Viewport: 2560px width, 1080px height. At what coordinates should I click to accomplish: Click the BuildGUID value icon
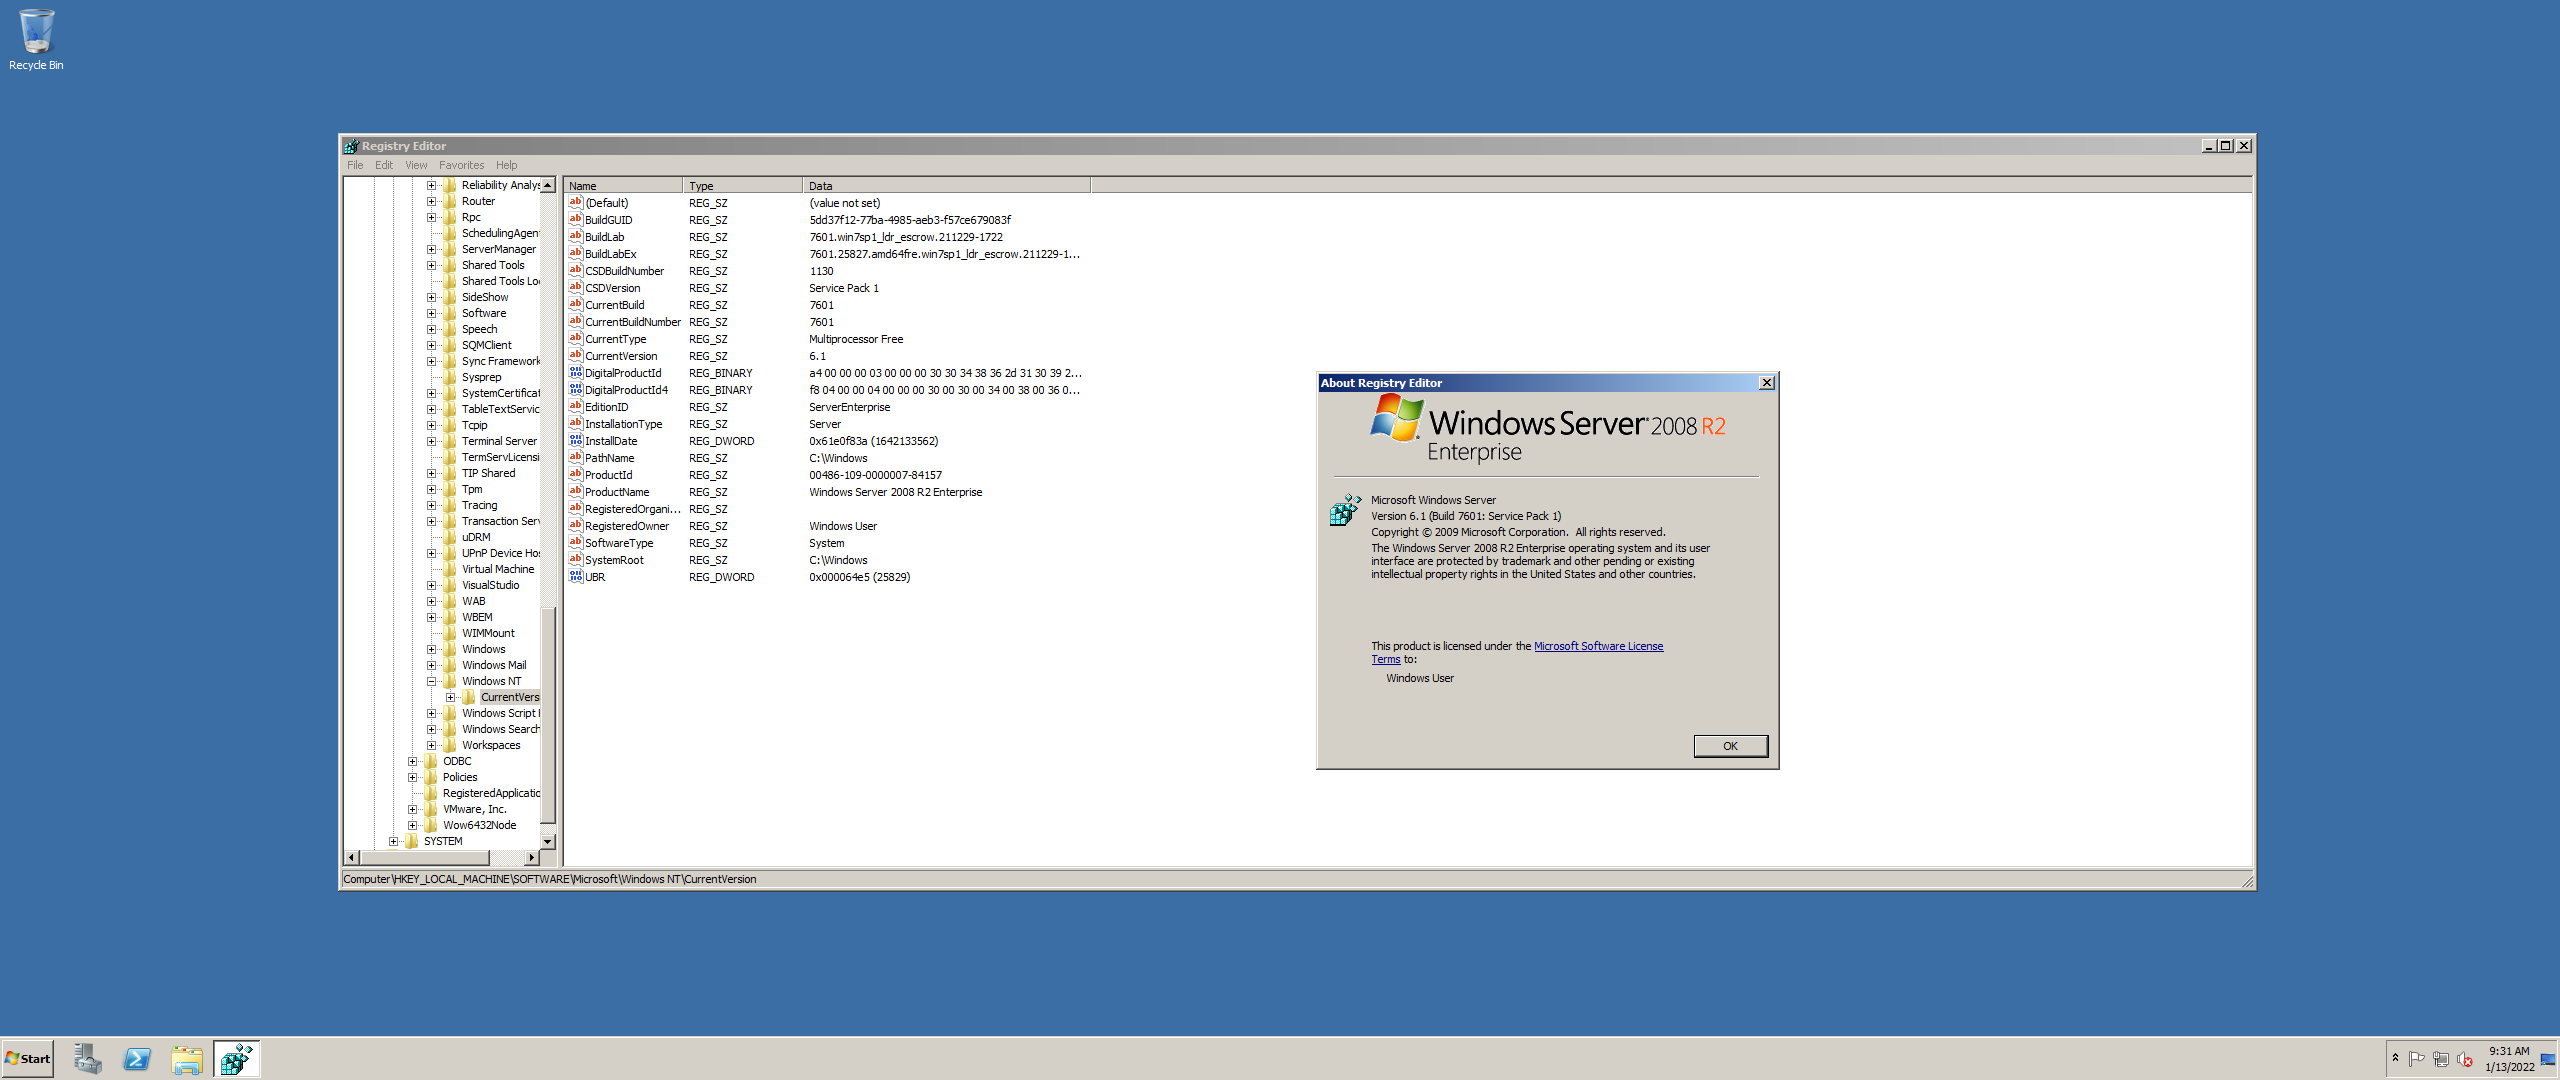coord(575,219)
